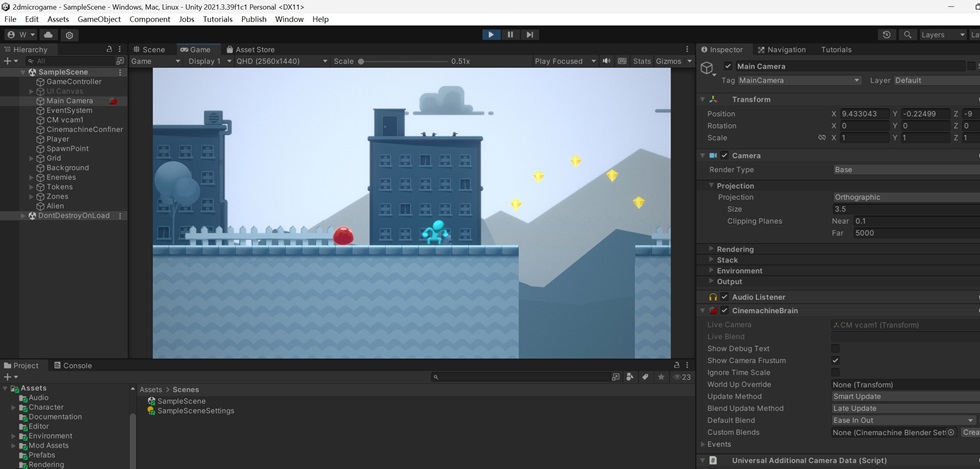Switch to the Console tab
The width and height of the screenshot is (980, 469).
click(x=73, y=366)
